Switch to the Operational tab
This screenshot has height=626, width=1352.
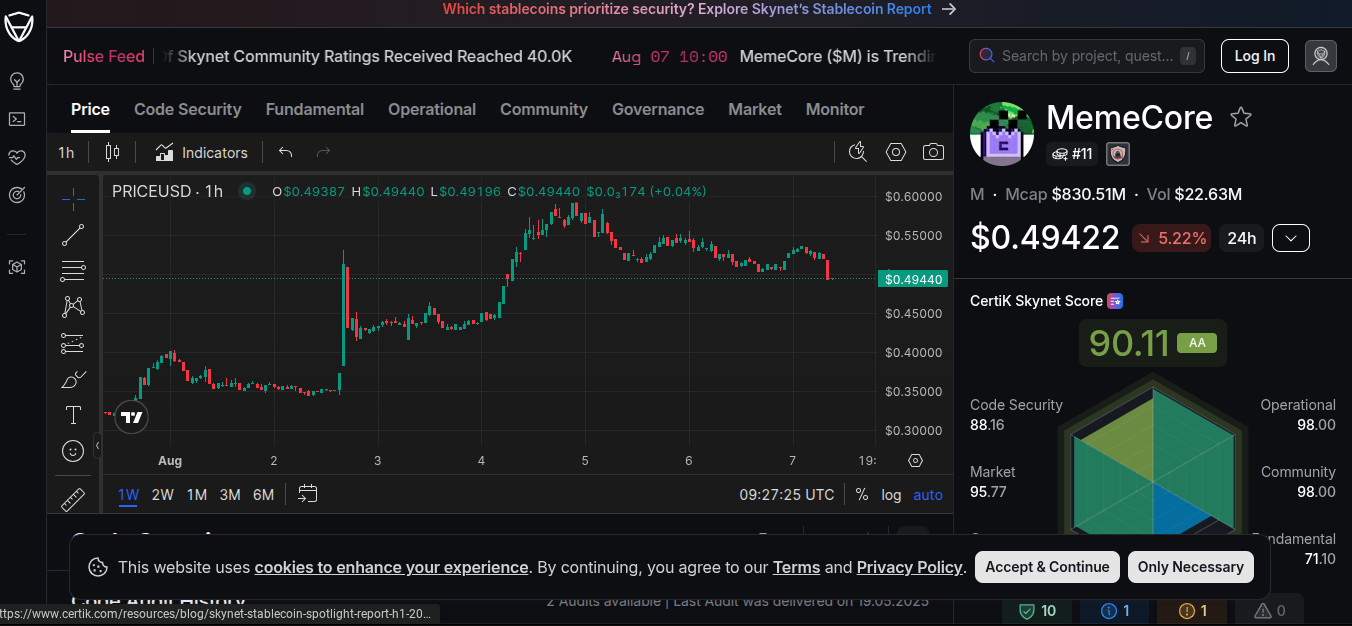click(x=432, y=109)
